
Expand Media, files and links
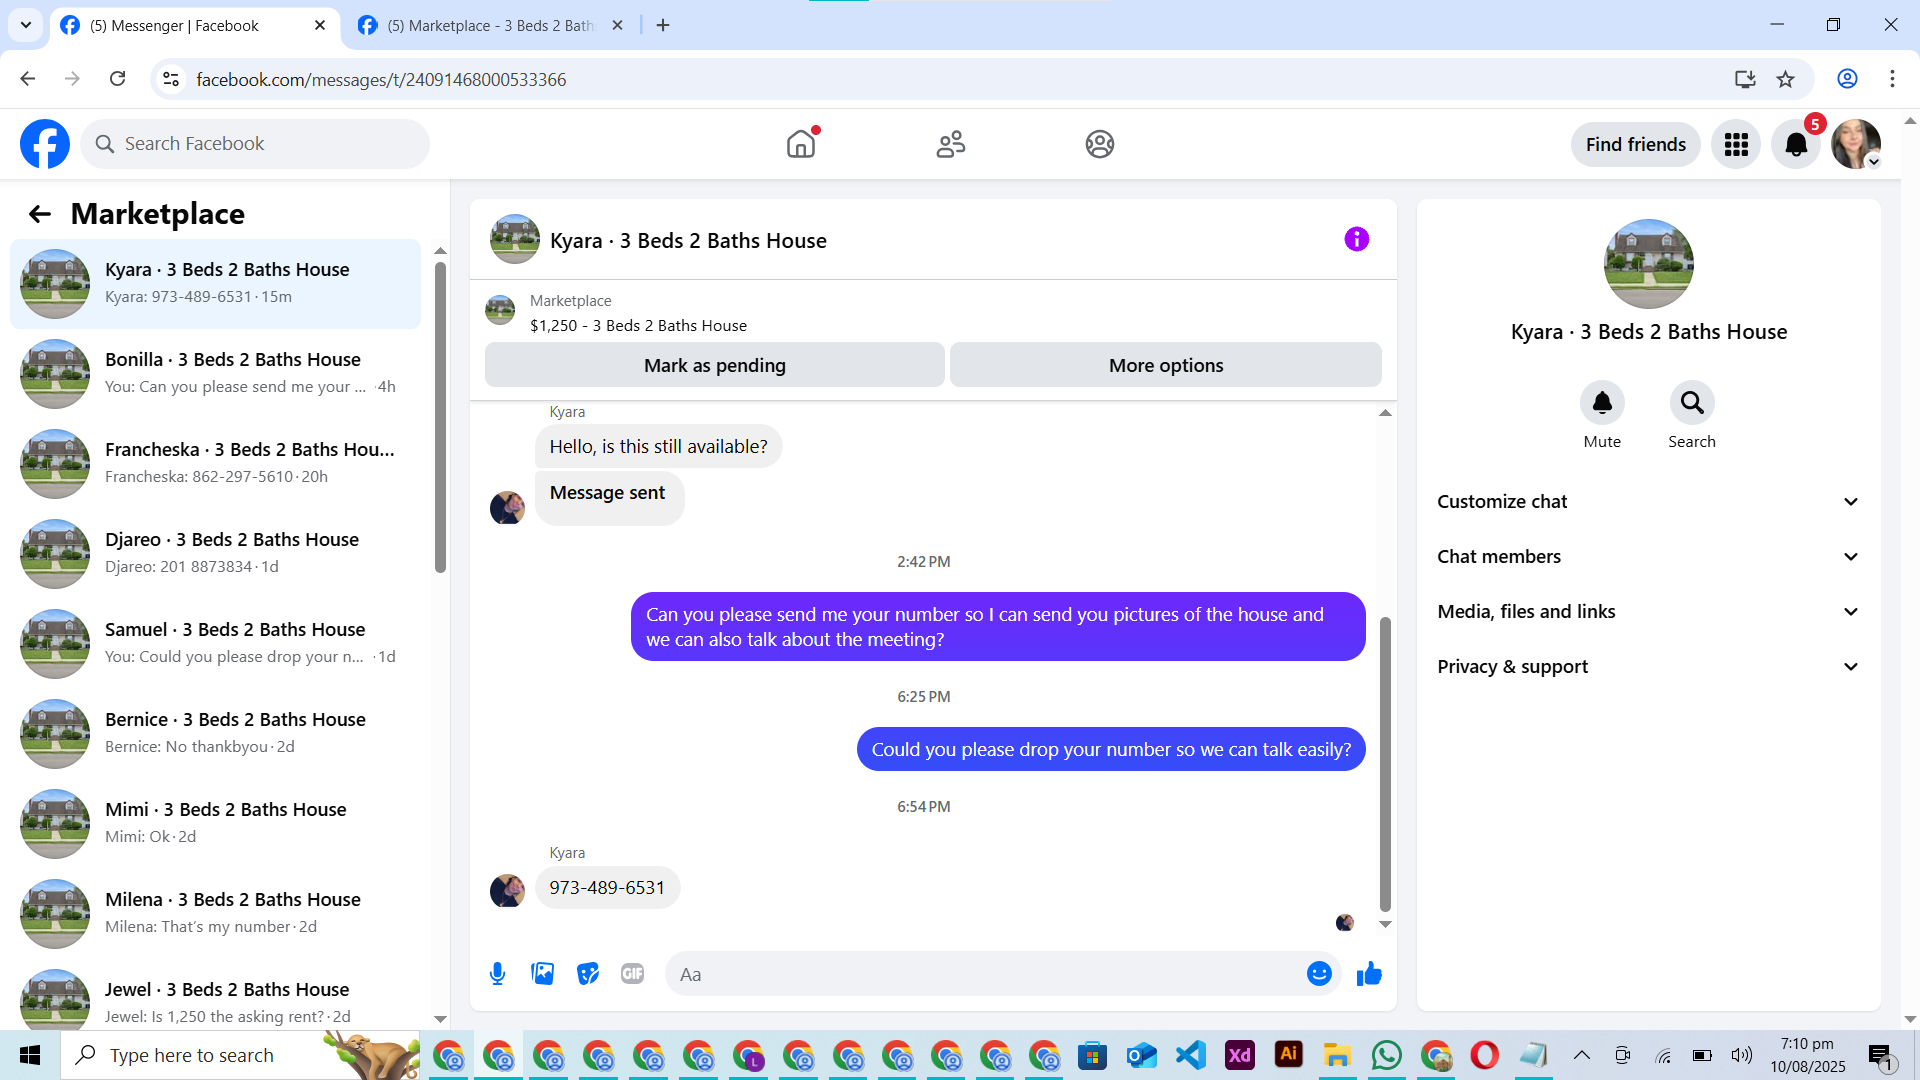click(x=1648, y=612)
